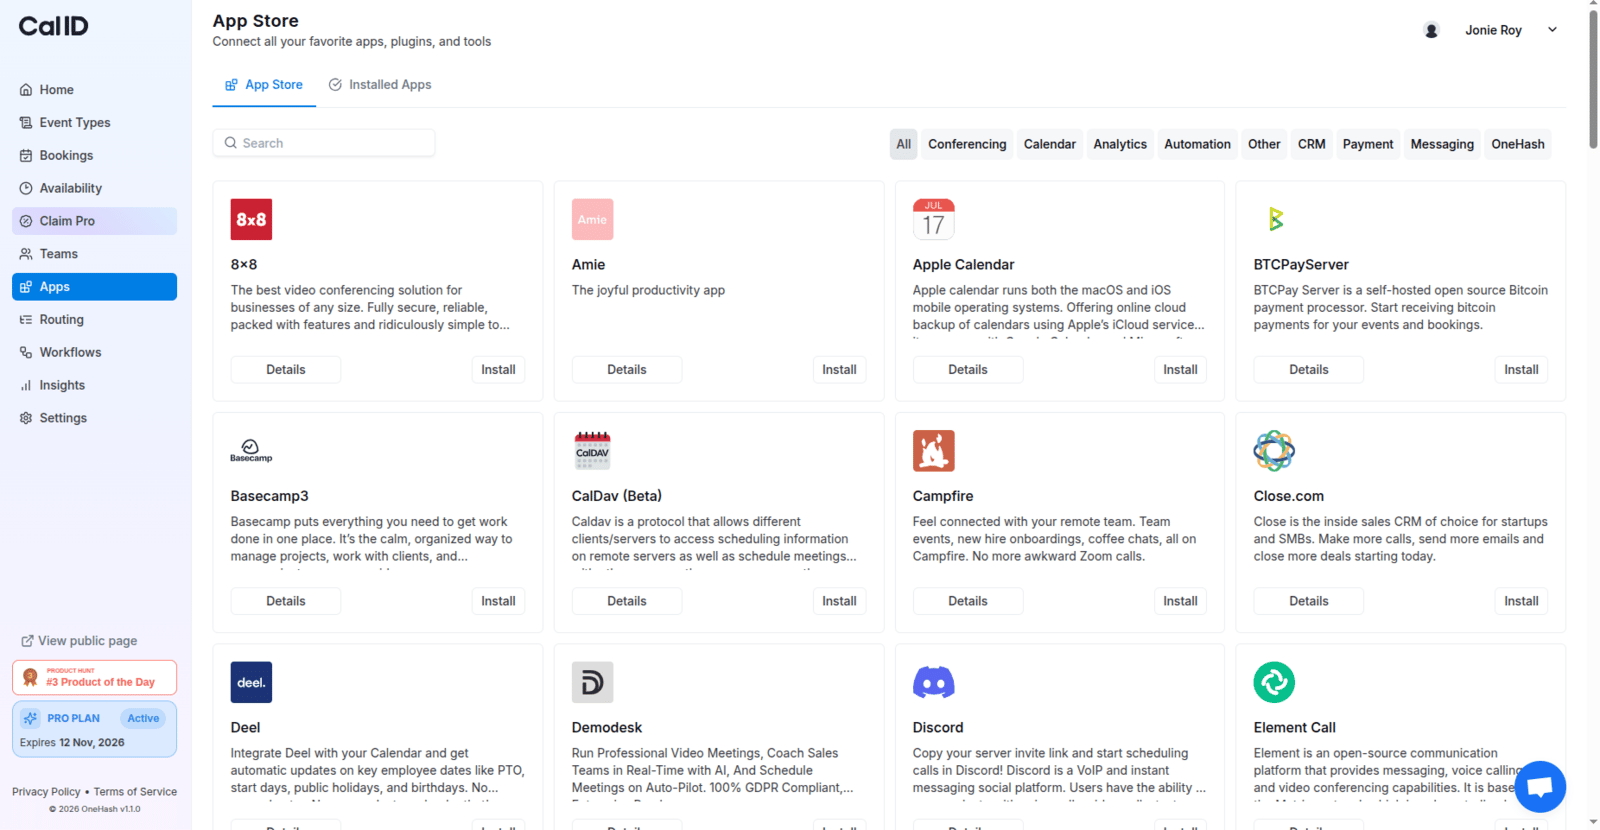
Task: Open the Terms of Service link
Action: 135,792
